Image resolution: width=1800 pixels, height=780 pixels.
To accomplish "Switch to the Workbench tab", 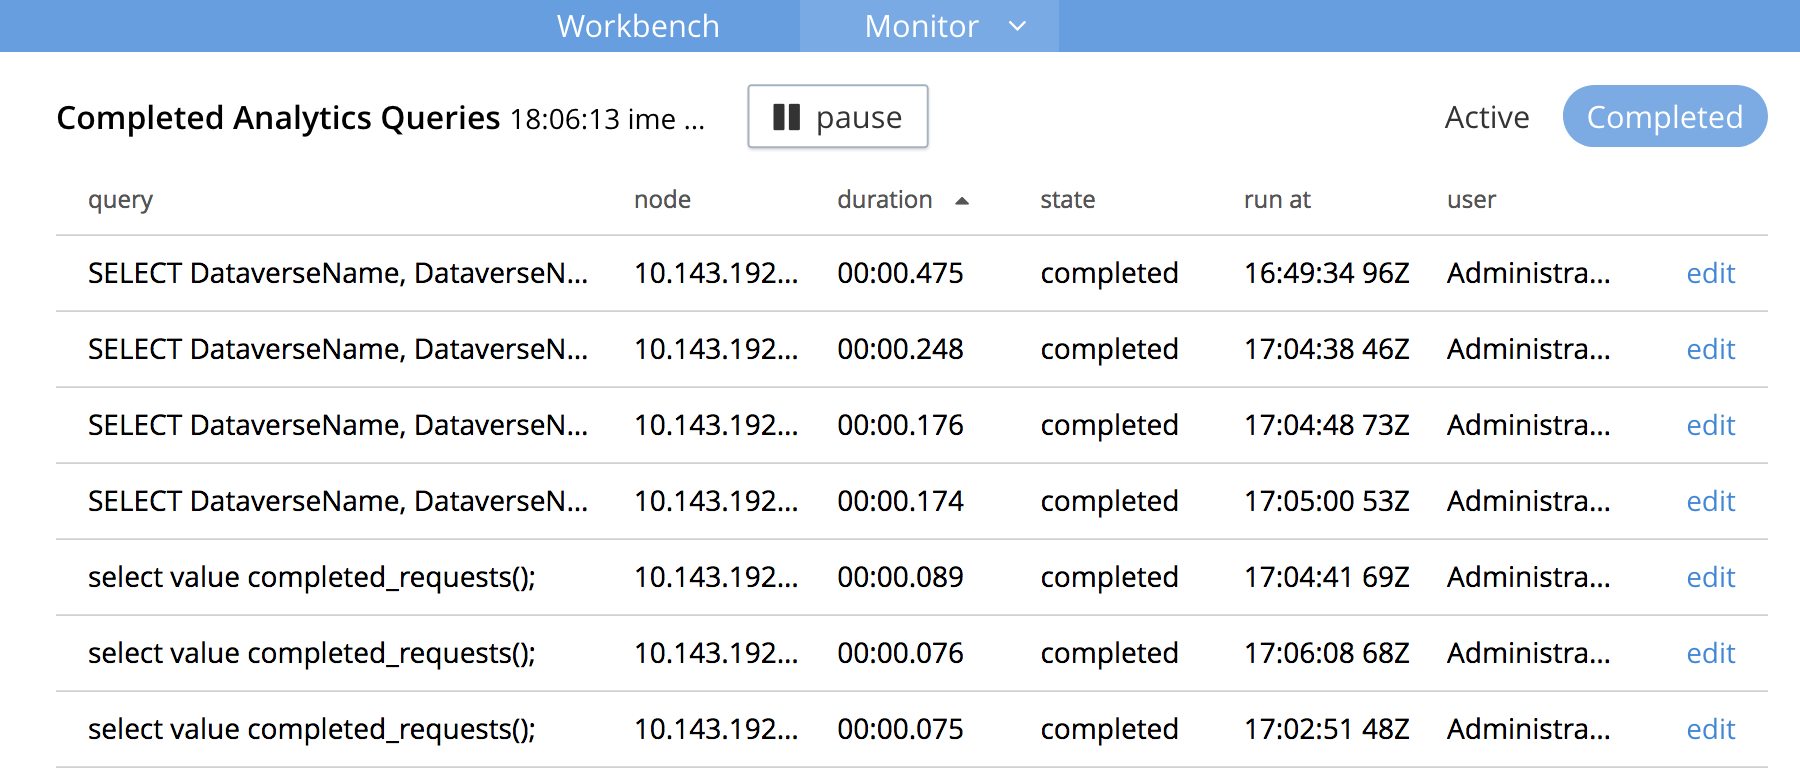I will tap(637, 27).
